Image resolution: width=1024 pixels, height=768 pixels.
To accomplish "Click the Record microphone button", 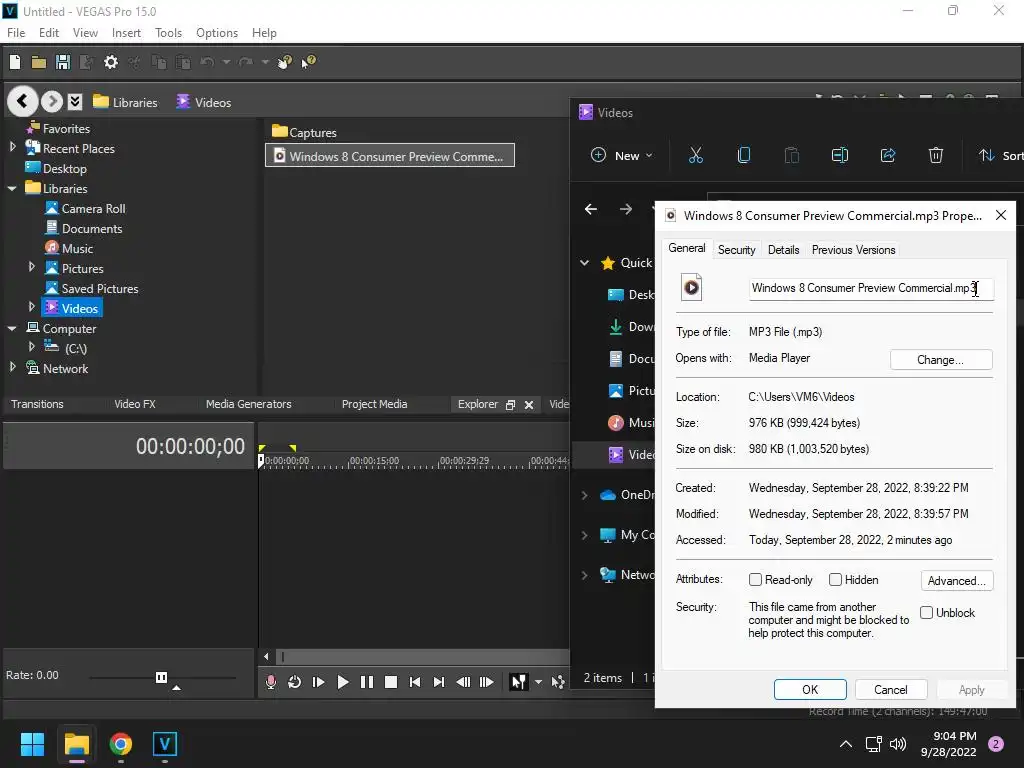I will point(270,682).
